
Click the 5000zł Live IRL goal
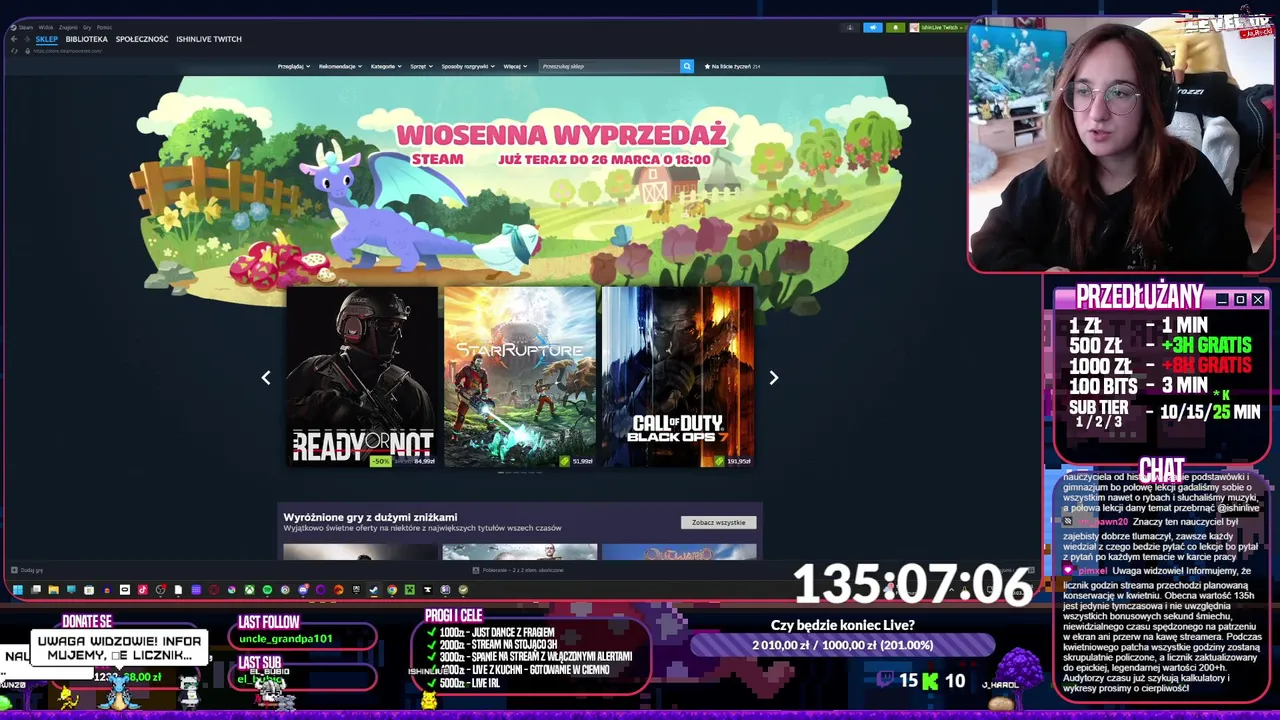click(469, 682)
